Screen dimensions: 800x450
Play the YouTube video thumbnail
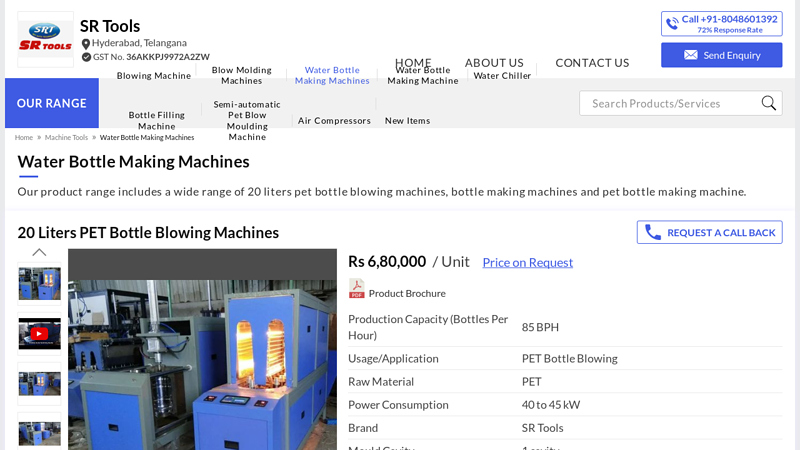pyautogui.click(x=39, y=334)
